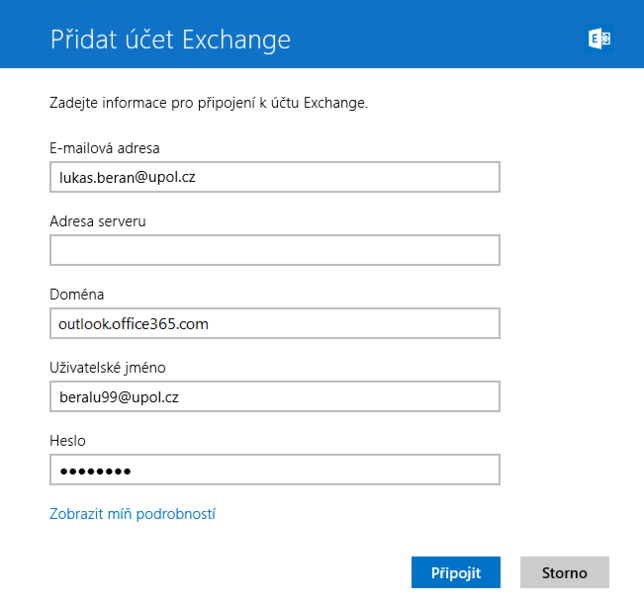Click the Přidat účet Exchange title
This screenshot has height=599, width=644.
[x=170, y=40]
